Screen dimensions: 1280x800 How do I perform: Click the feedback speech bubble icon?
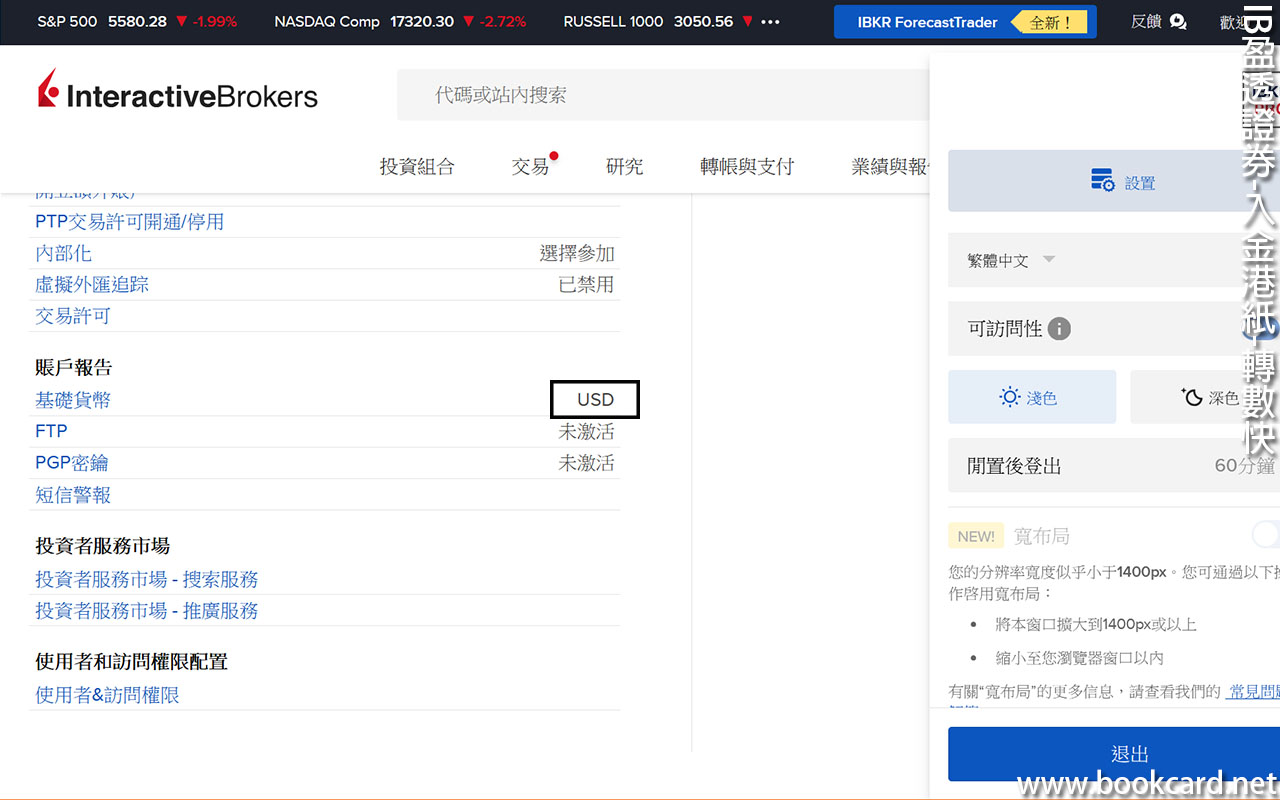pos(1178,22)
